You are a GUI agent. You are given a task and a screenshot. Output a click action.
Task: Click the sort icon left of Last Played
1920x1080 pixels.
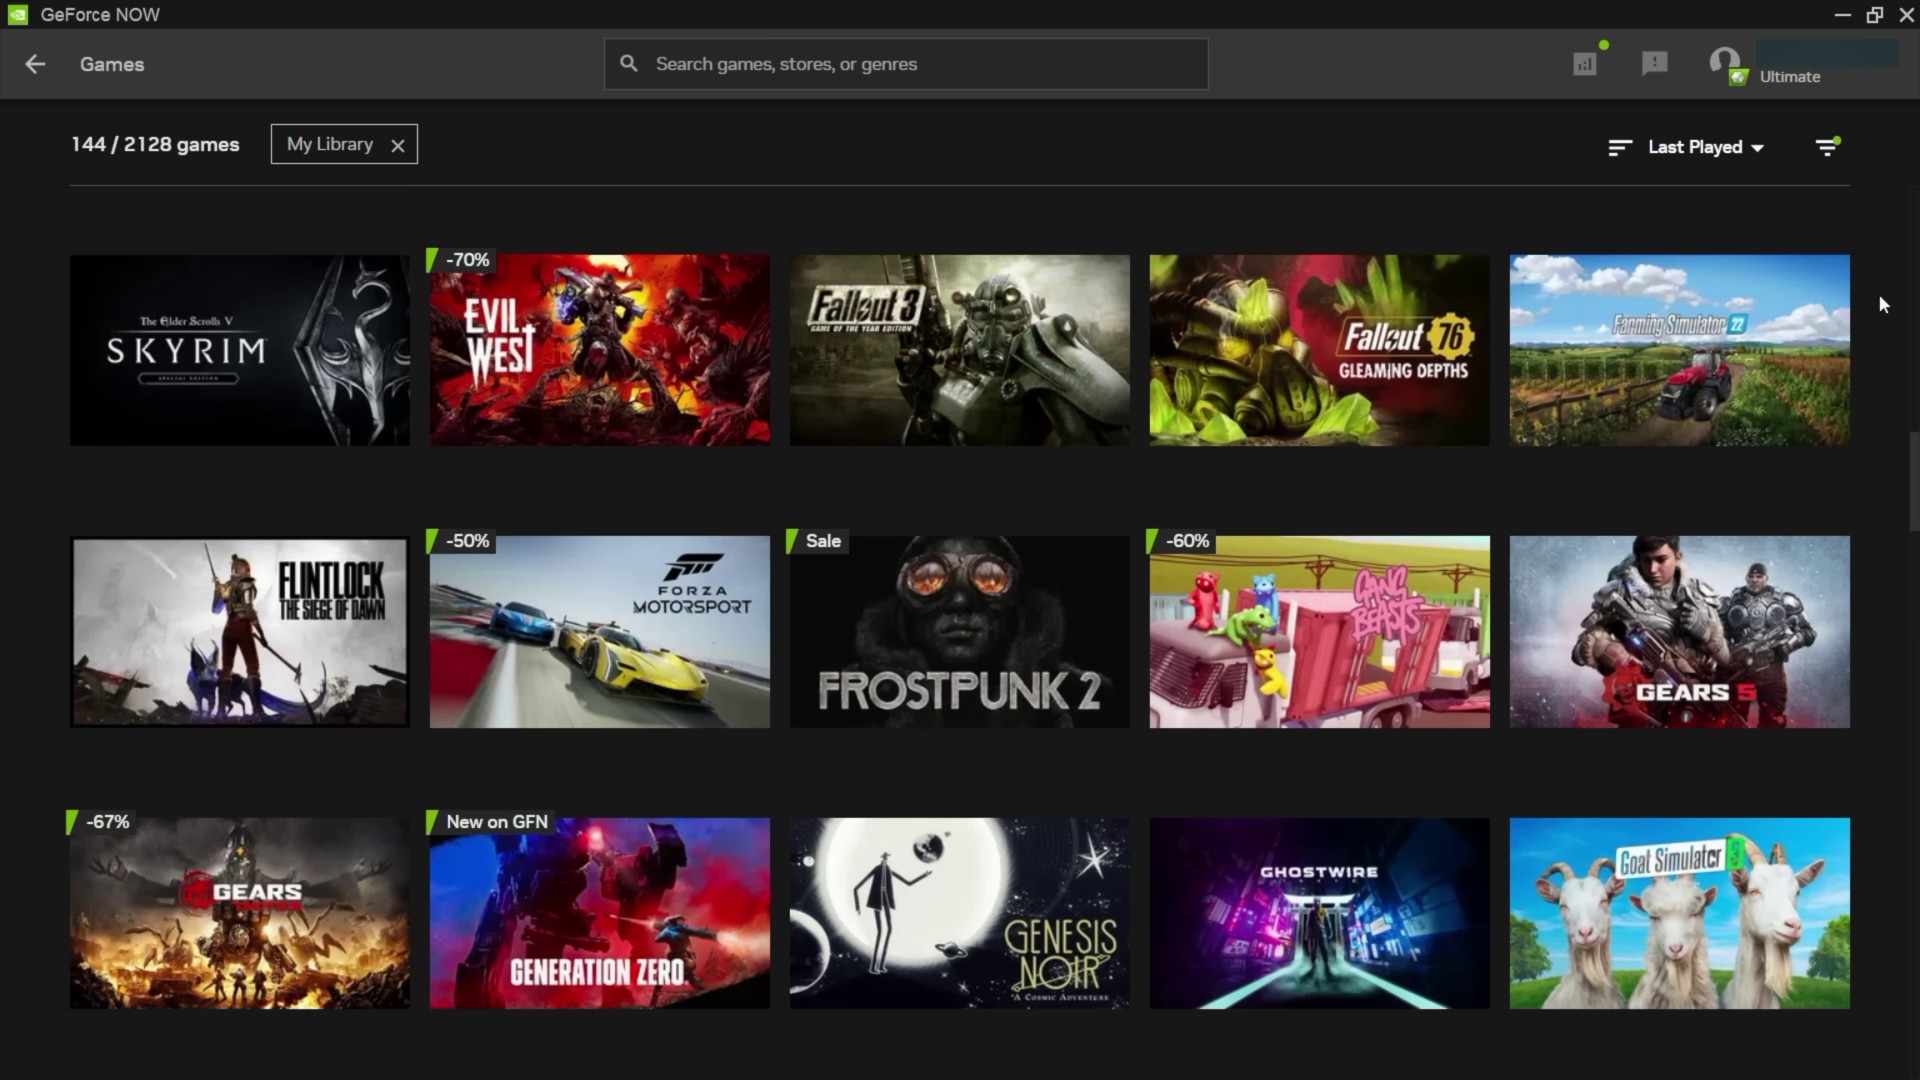[x=1618, y=147]
